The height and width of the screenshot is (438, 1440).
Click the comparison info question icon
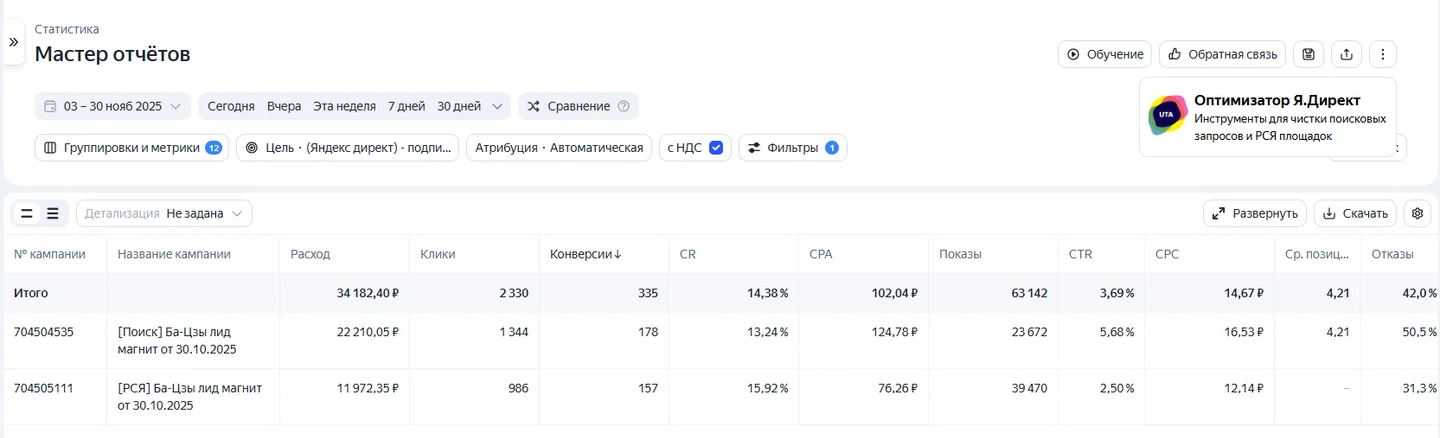624,106
